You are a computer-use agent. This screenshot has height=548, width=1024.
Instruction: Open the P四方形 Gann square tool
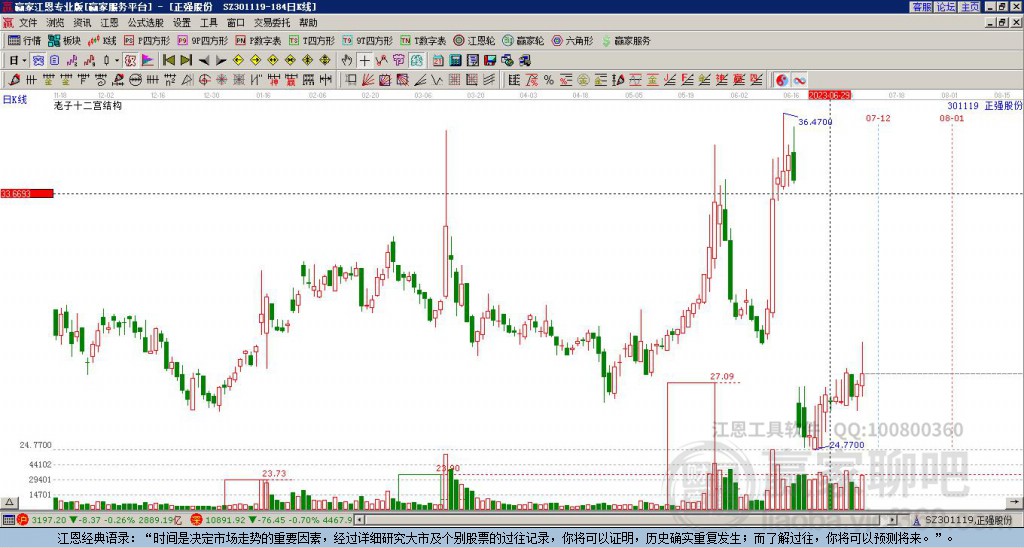(147, 40)
